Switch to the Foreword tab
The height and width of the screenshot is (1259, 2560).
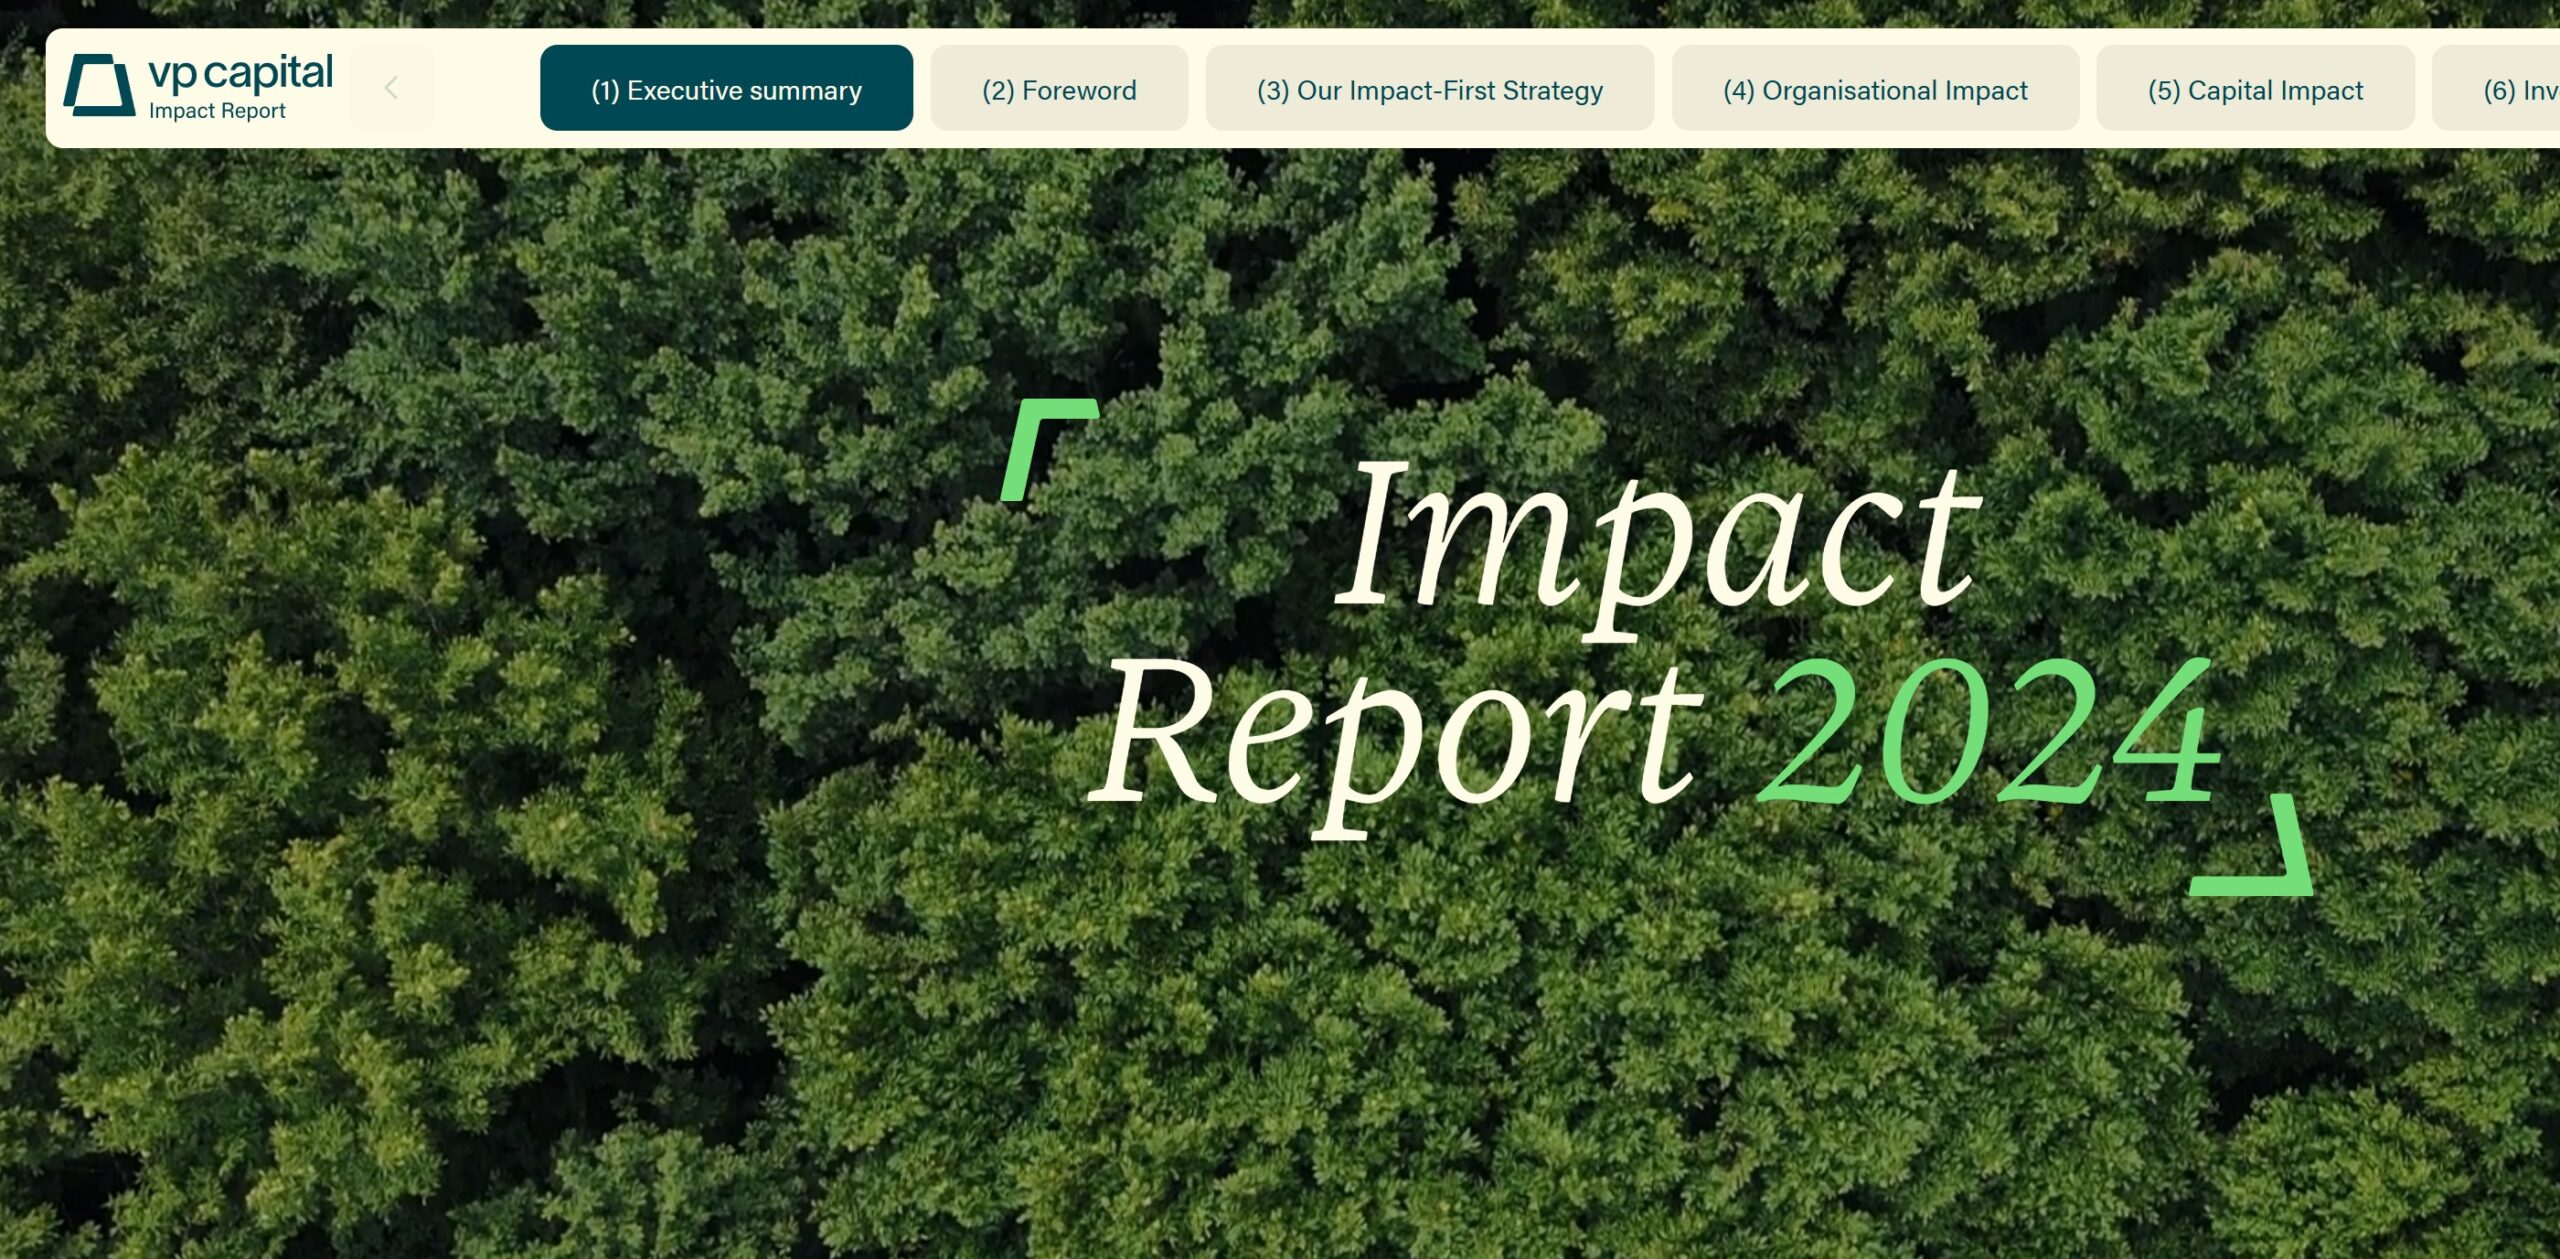pos(1059,89)
